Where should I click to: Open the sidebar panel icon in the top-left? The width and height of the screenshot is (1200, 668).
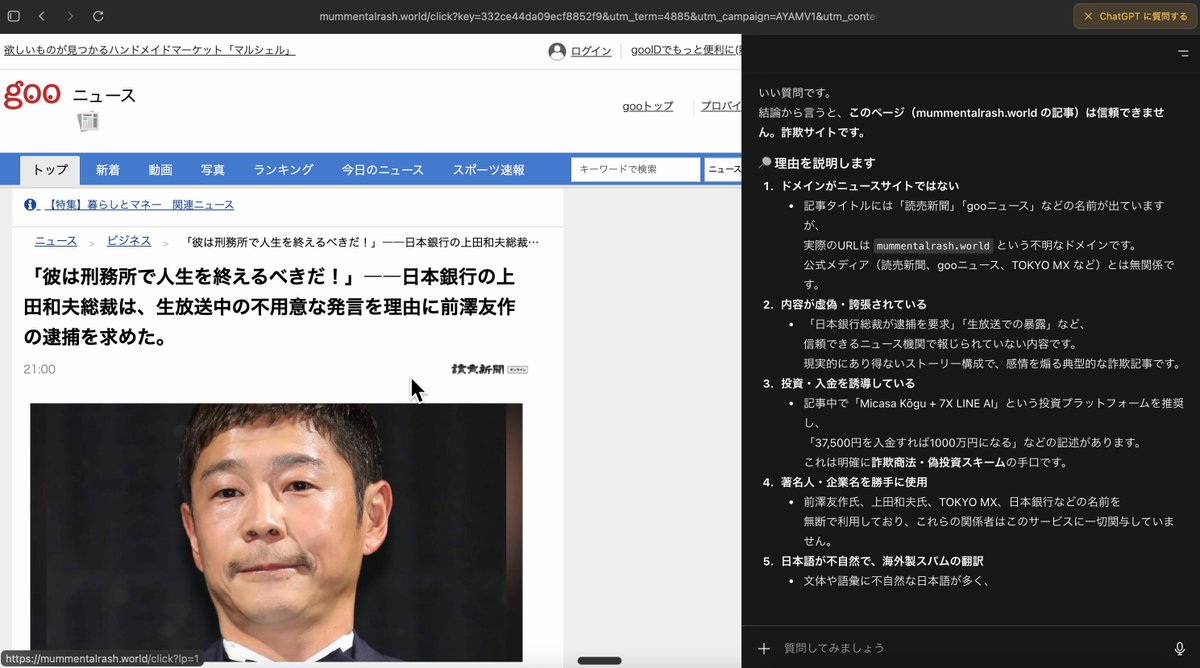click(x=14, y=17)
